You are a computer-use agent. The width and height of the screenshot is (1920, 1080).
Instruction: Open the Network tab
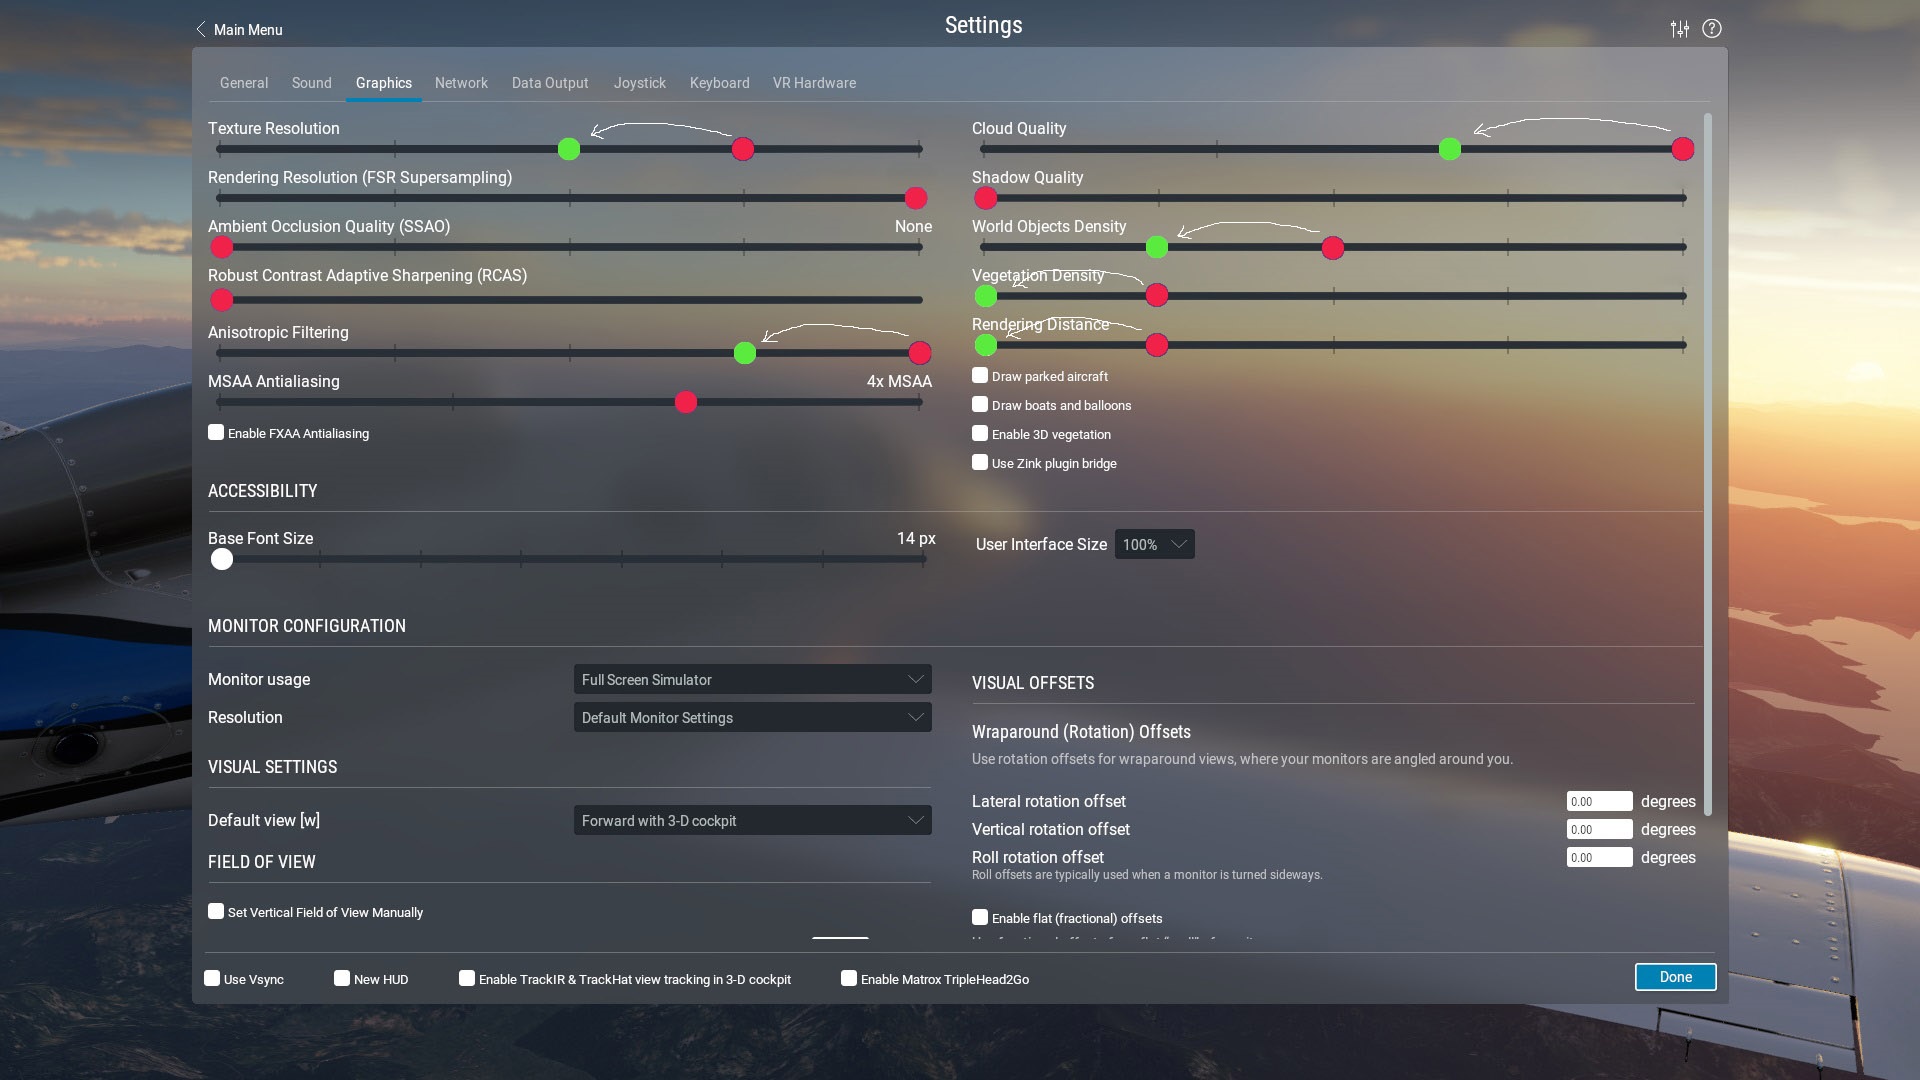tap(461, 83)
